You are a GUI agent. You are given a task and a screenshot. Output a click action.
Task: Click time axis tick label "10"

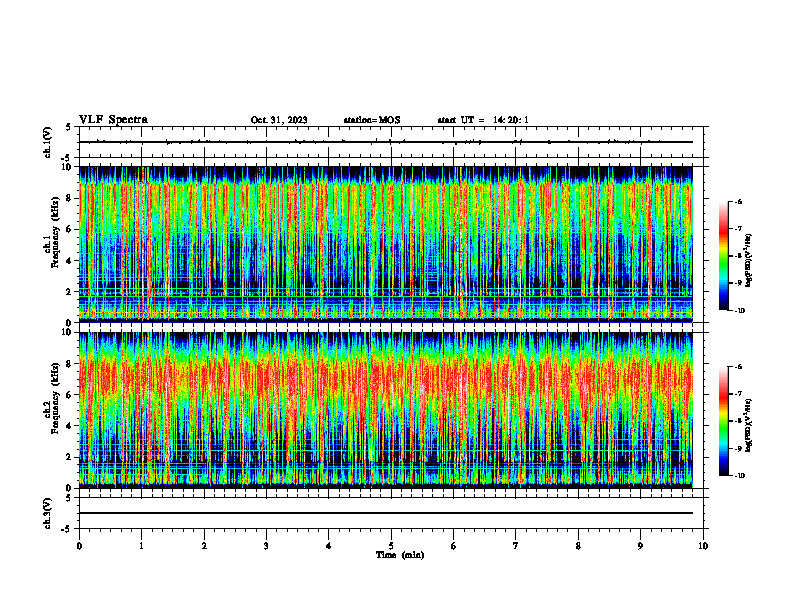coord(703,546)
